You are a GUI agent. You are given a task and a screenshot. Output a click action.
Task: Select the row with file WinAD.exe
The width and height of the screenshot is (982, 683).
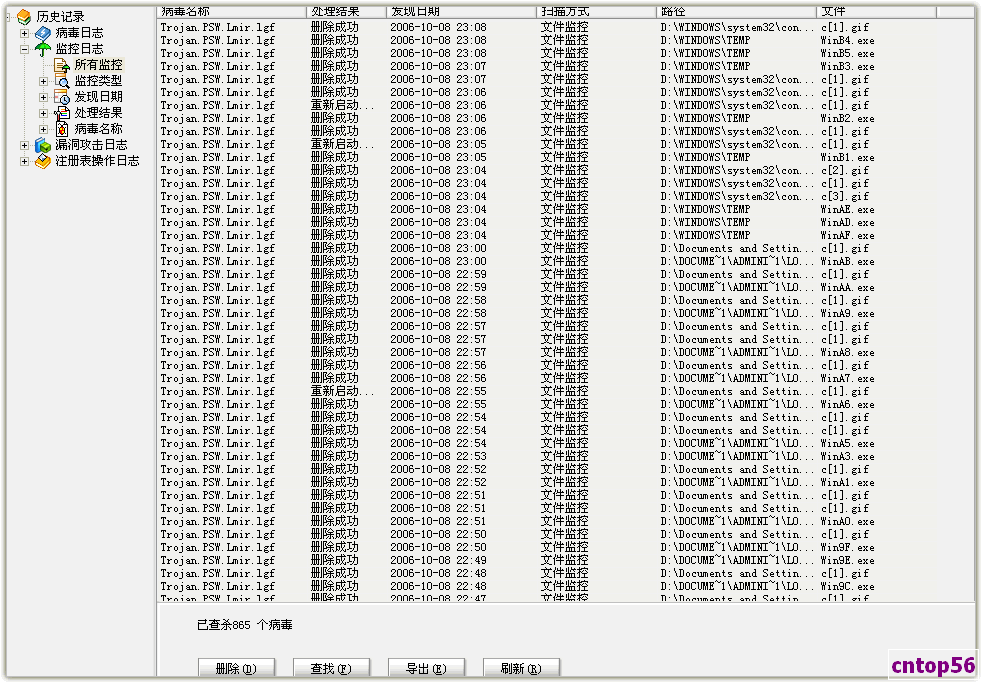pyautogui.click(x=566, y=222)
